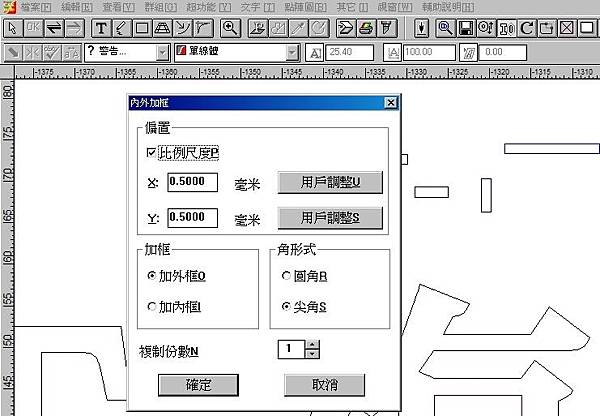The image size is (600, 416).
Task: Select the 圓角R corner style option
Action: point(286,275)
